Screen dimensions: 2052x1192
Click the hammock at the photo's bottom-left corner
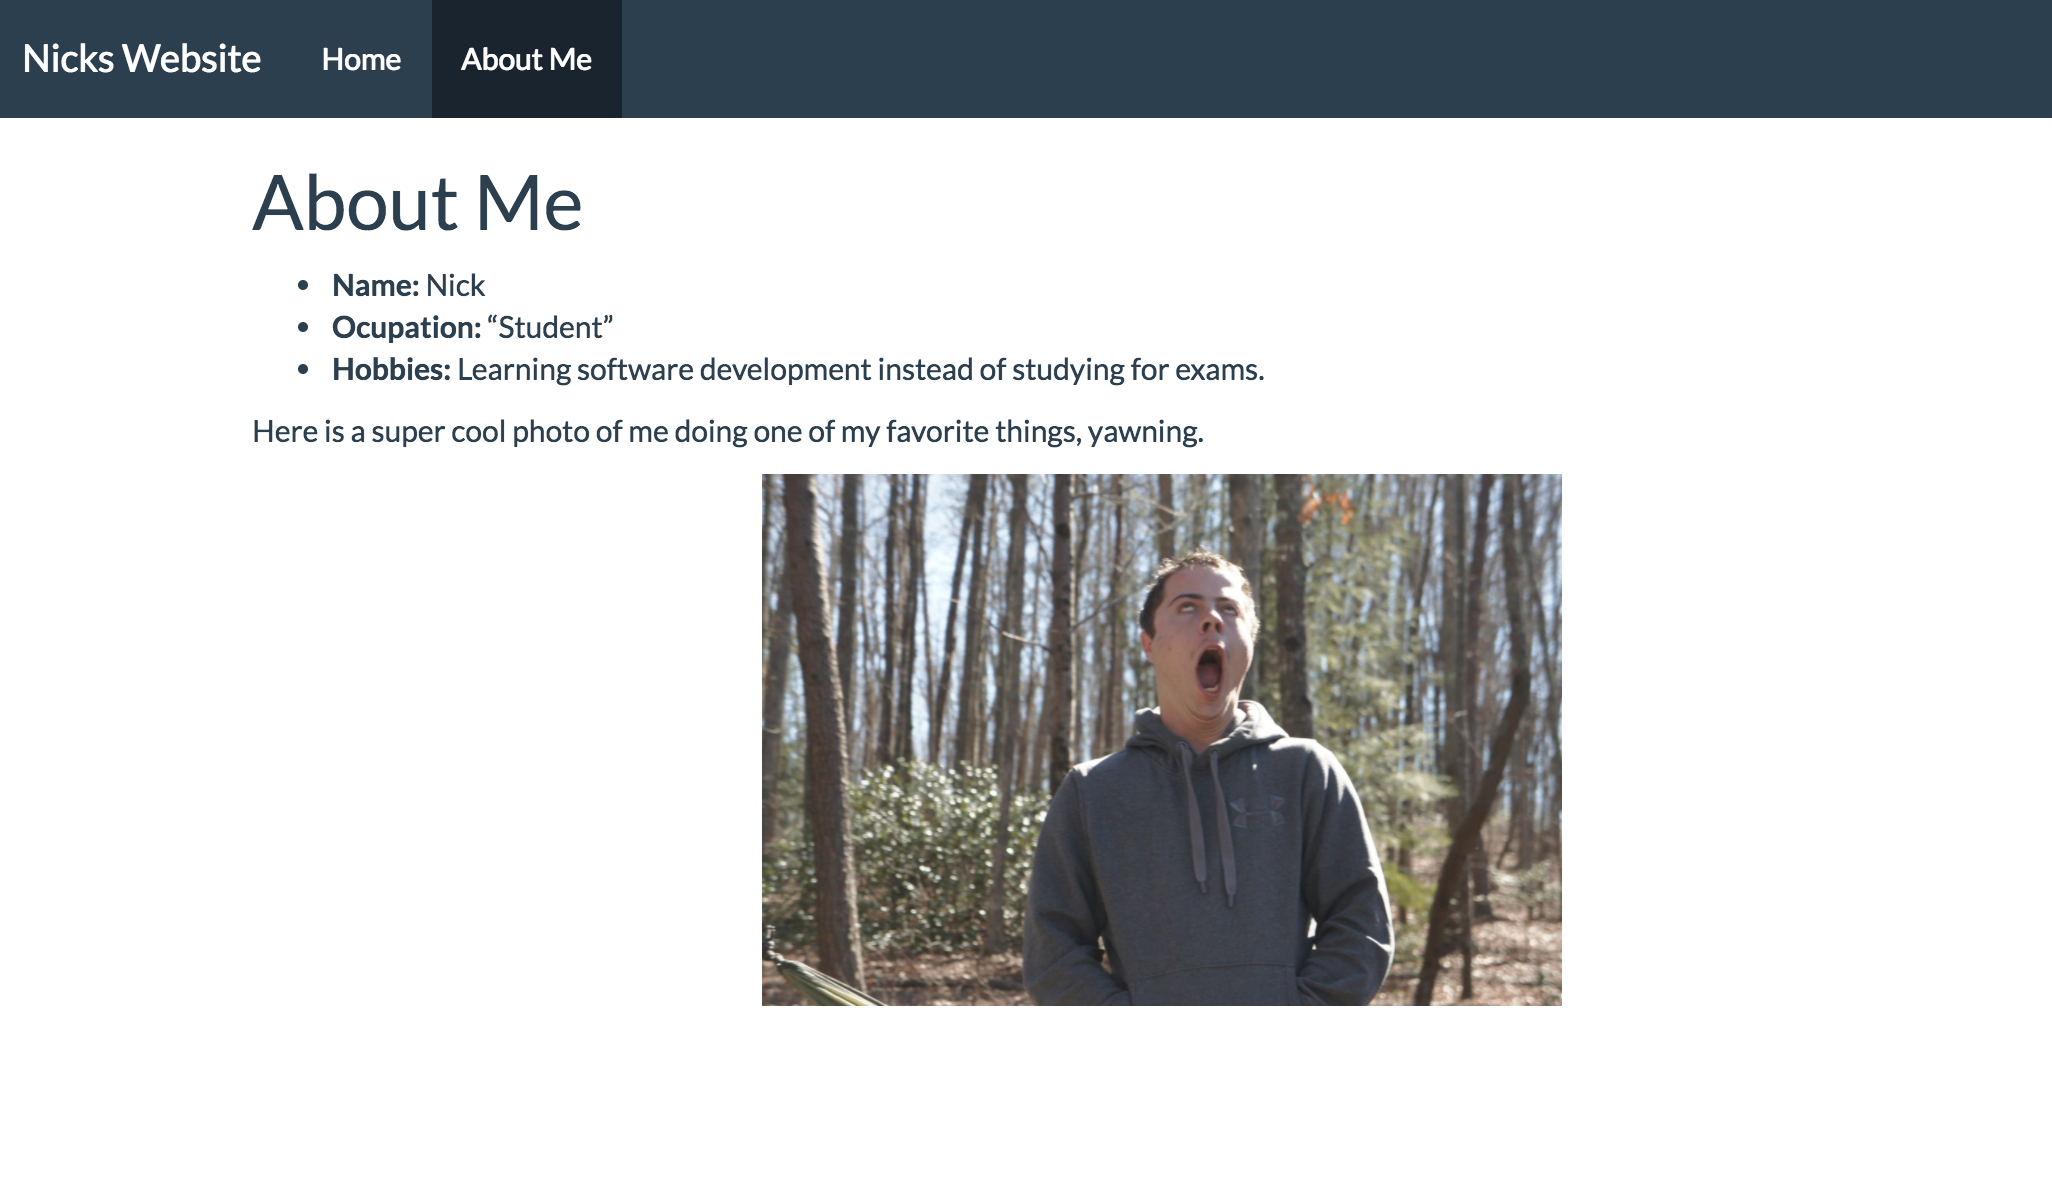815,980
